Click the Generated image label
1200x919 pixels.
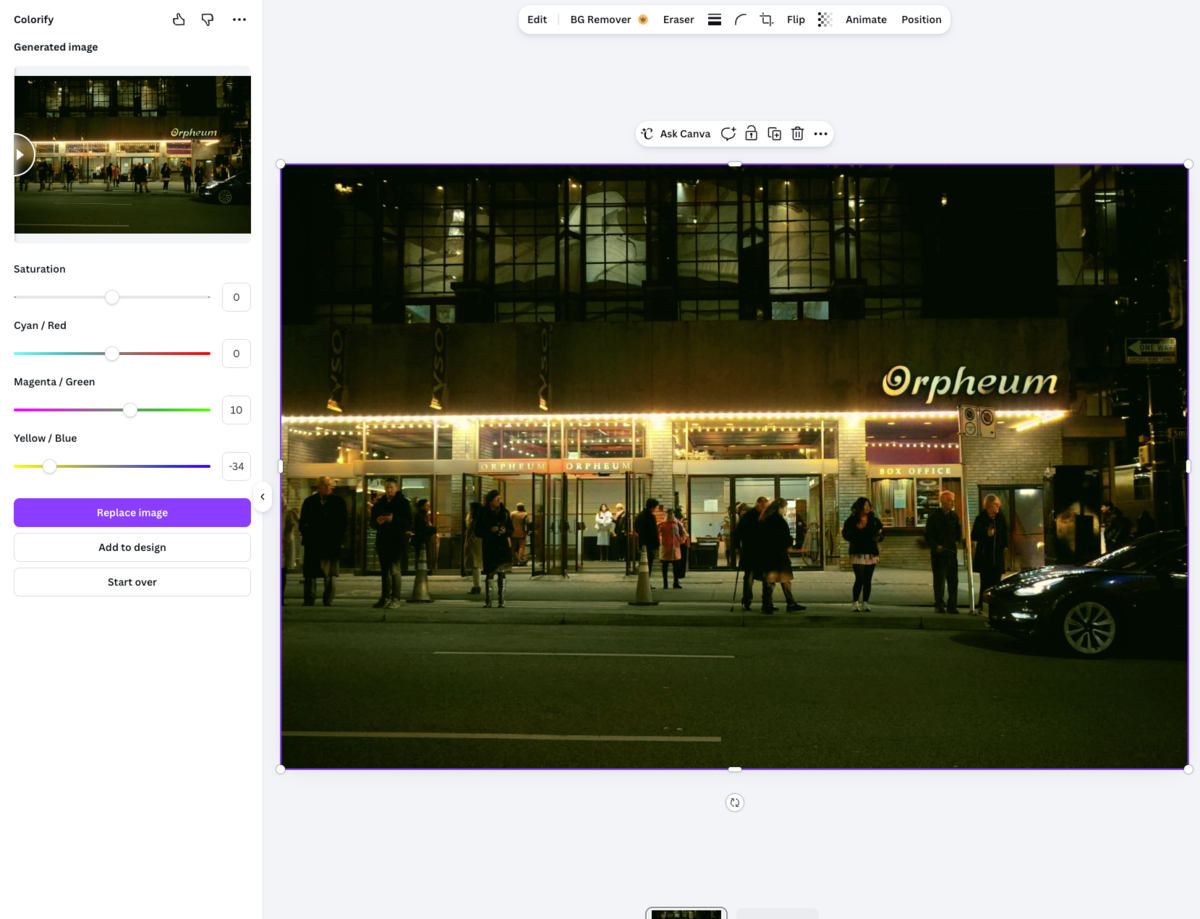point(56,47)
